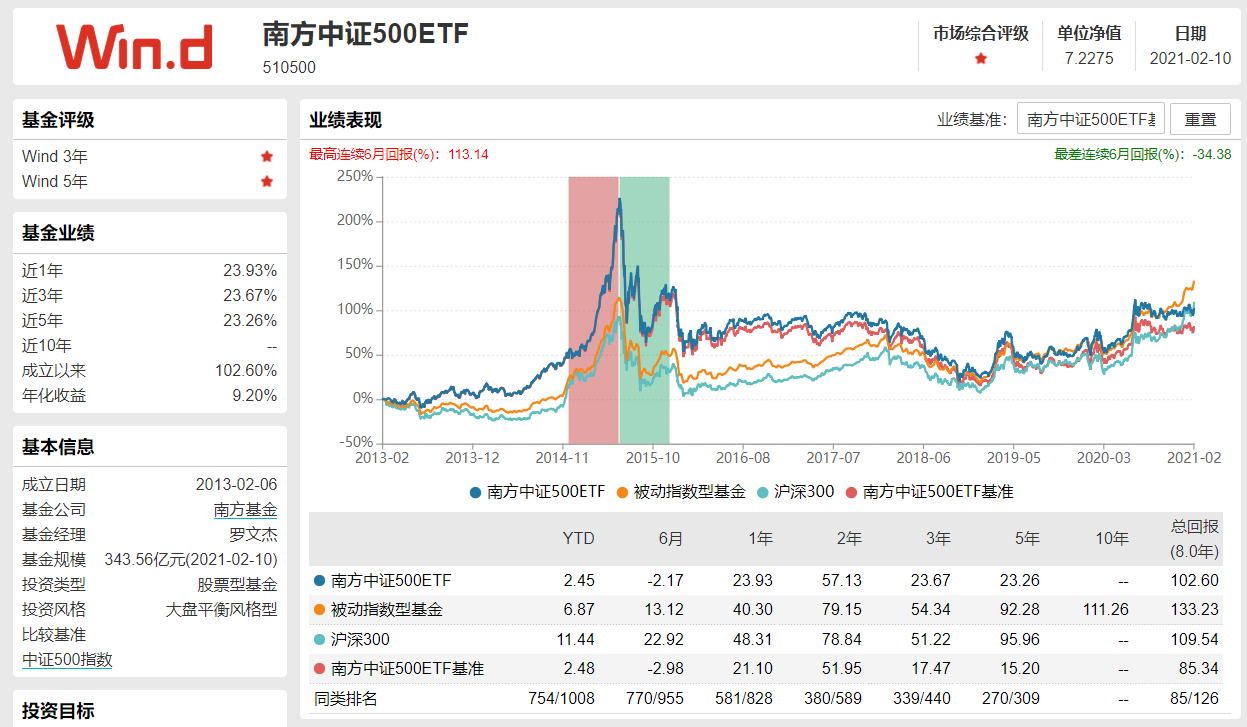This screenshot has width=1247, height=727.
Task: Click the 10年 column header
Action: pyautogui.click(x=1111, y=538)
